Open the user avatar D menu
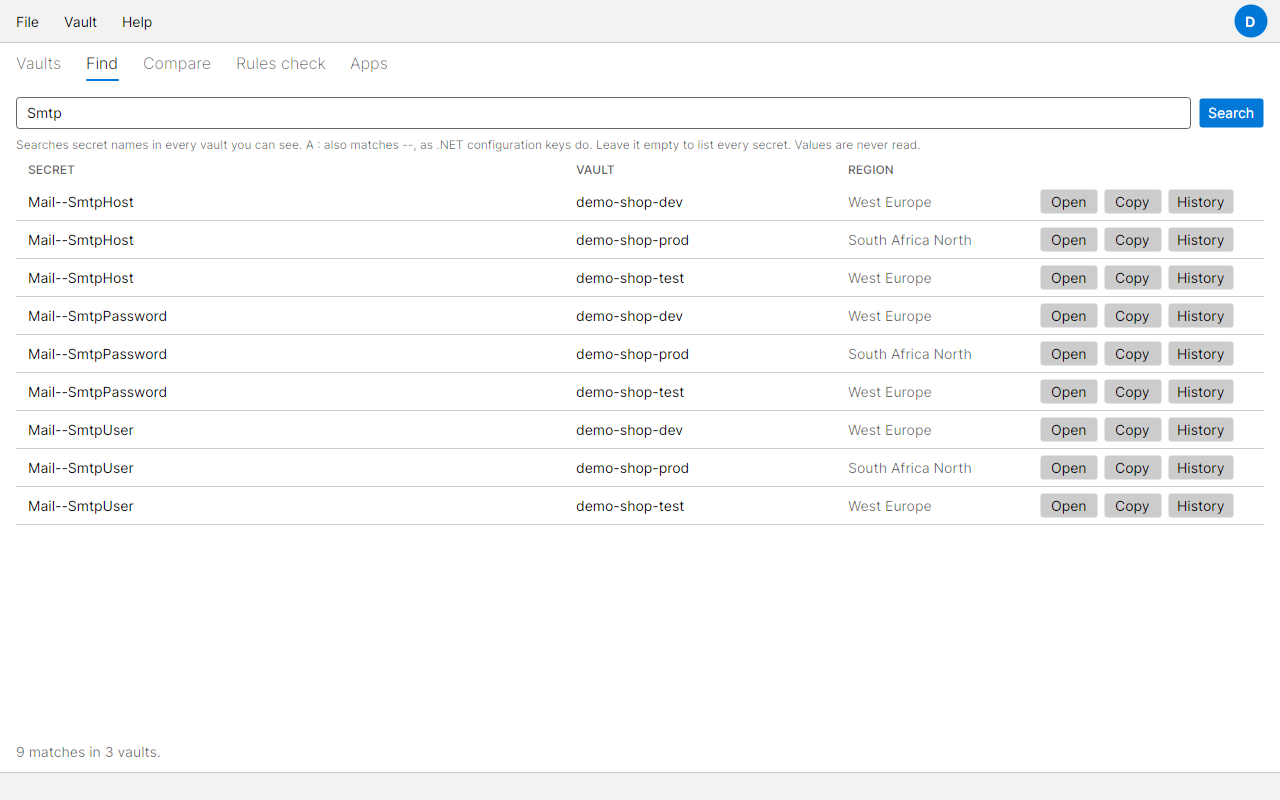Viewport: 1280px width, 800px height. tap(1250, 21)
